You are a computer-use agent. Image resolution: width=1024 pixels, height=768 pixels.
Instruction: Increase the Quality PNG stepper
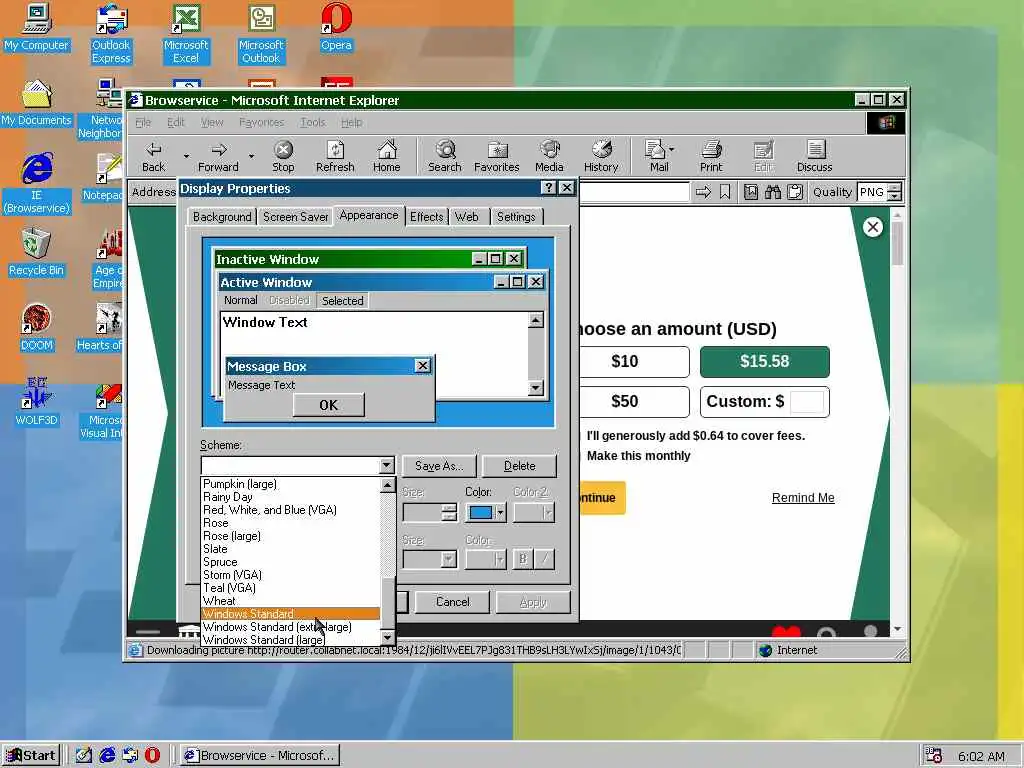pyautogui.click(x=895, y=188)
